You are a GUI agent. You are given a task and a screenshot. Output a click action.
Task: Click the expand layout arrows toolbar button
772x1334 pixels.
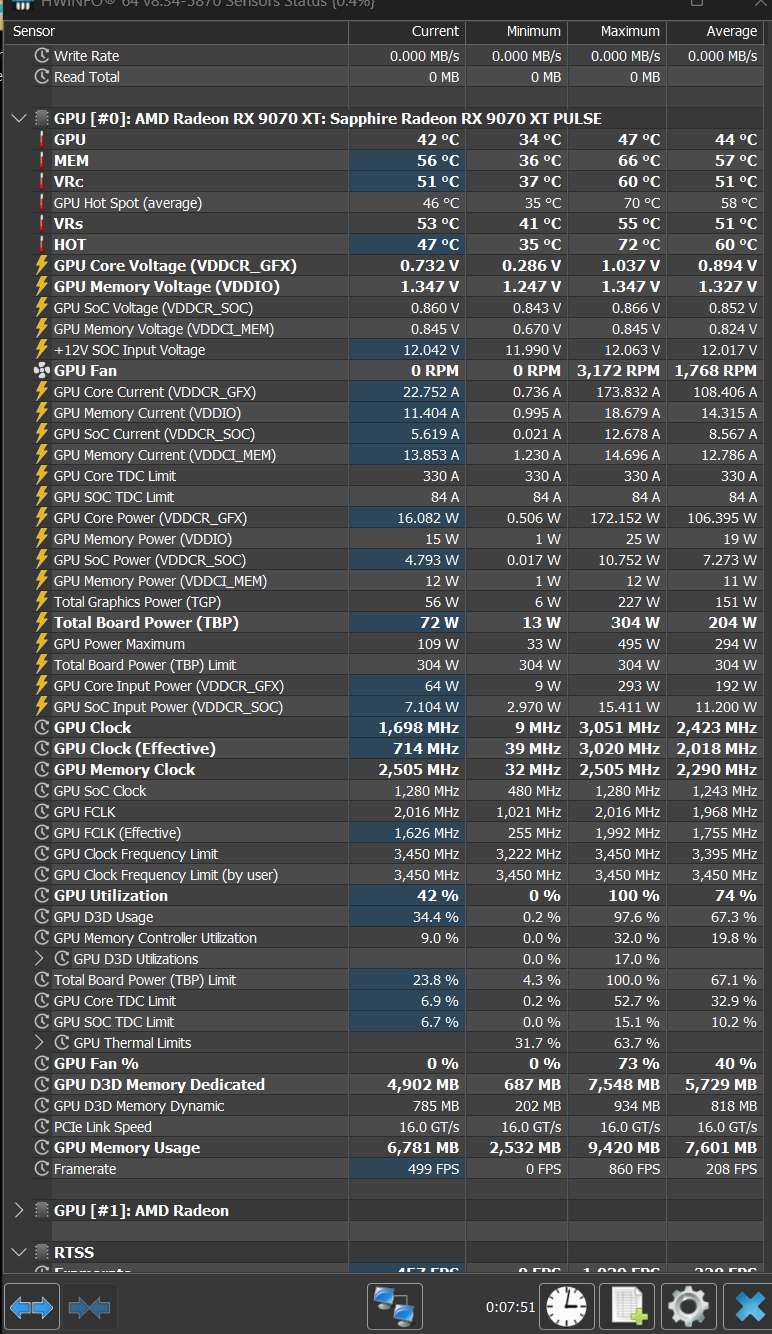click(x=32, y=1307)
